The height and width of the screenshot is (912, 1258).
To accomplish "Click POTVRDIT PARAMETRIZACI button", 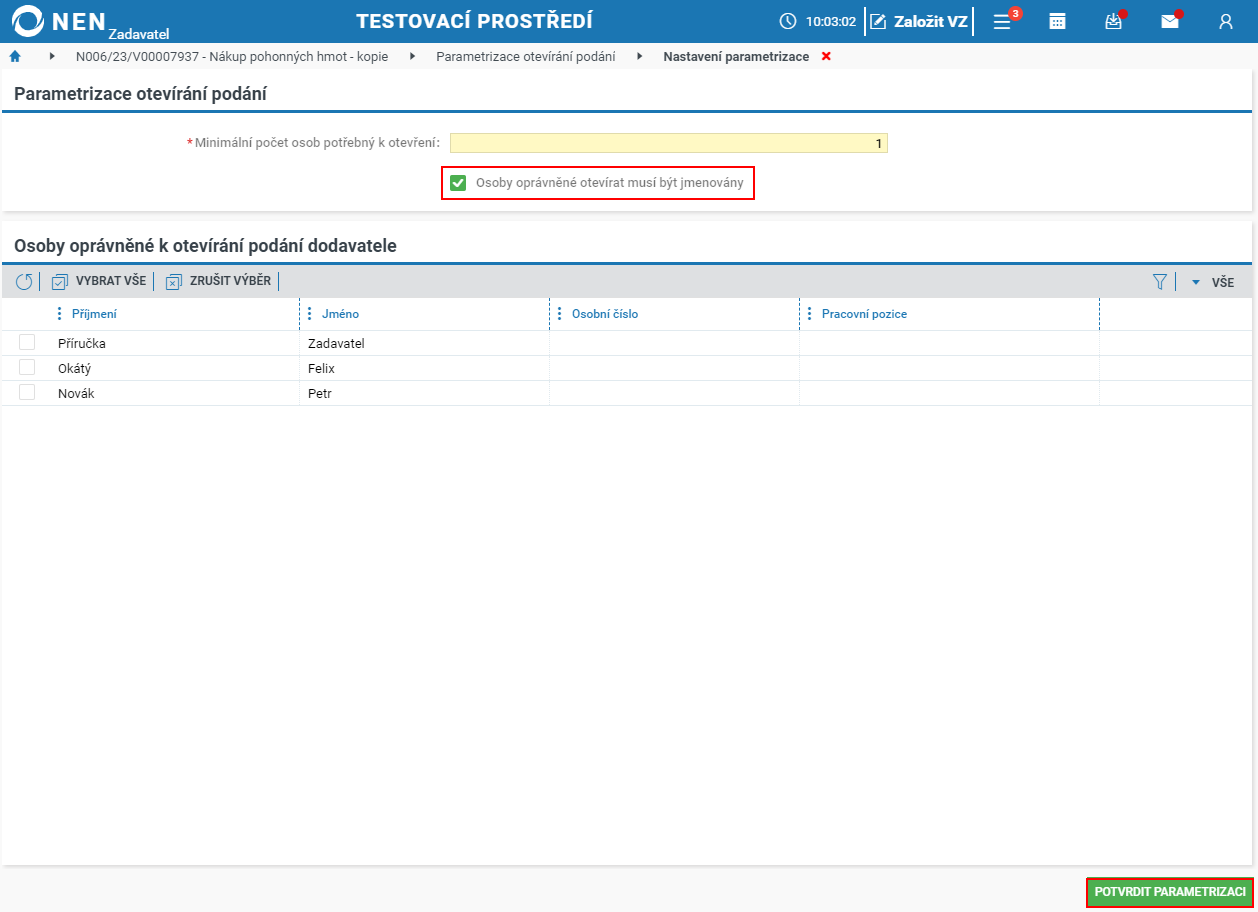I will click(1170, 892).
